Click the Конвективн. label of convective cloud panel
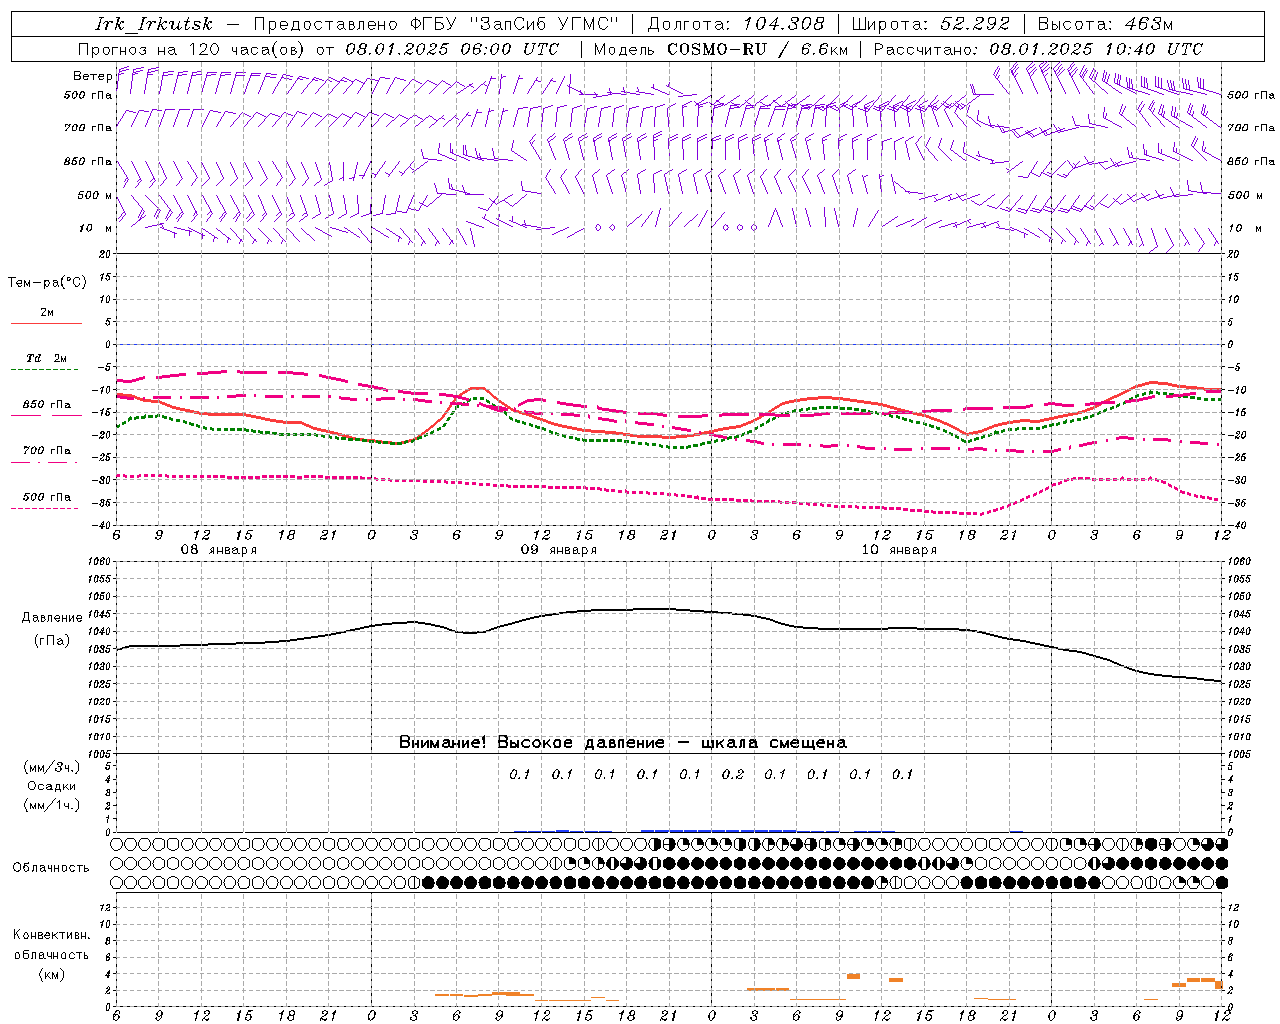Screen dimensions: 1280x1024 (x=52, y=935)
